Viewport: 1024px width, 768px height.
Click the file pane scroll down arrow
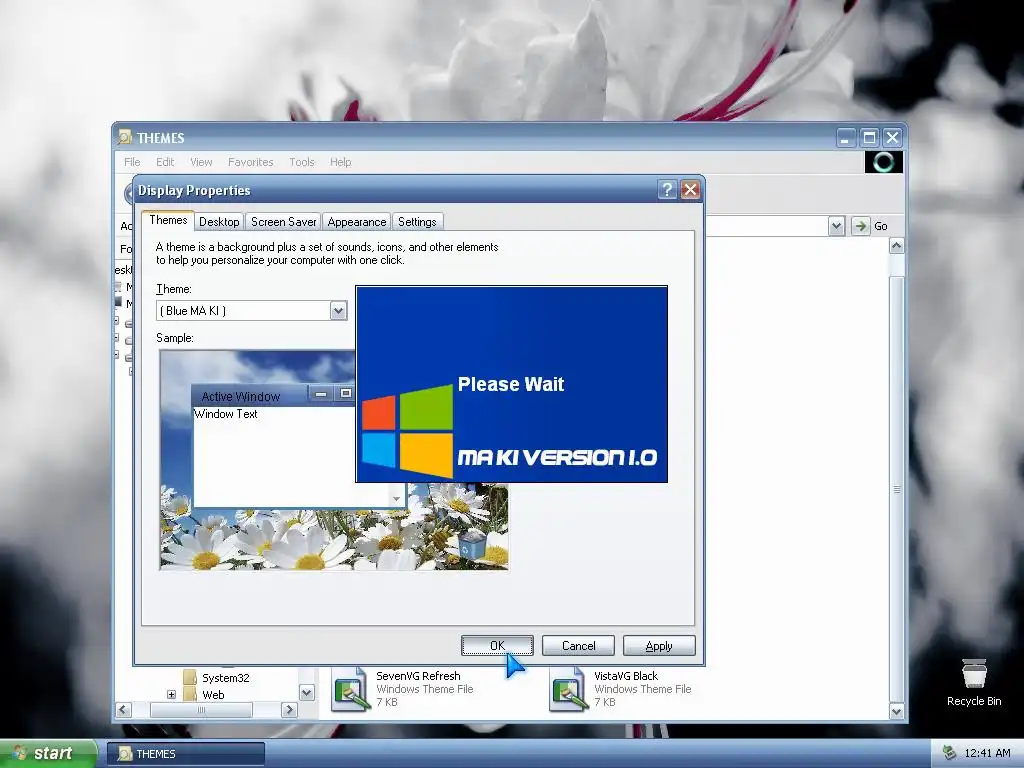coord(897,711)
